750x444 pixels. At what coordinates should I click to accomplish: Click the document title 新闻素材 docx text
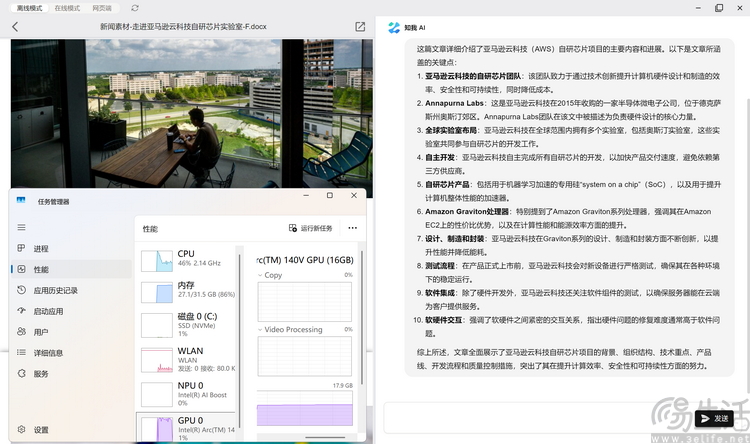(183, 27)
